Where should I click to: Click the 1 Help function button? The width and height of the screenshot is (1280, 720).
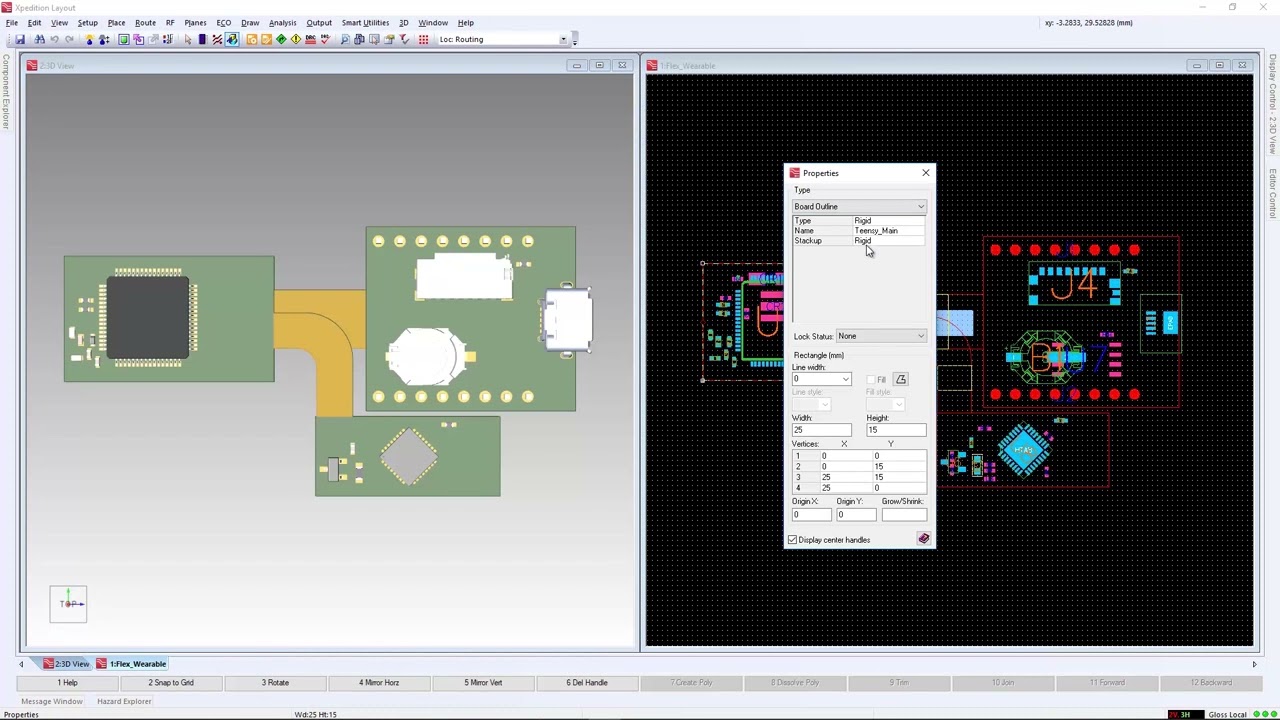click(x=67, y=682)
